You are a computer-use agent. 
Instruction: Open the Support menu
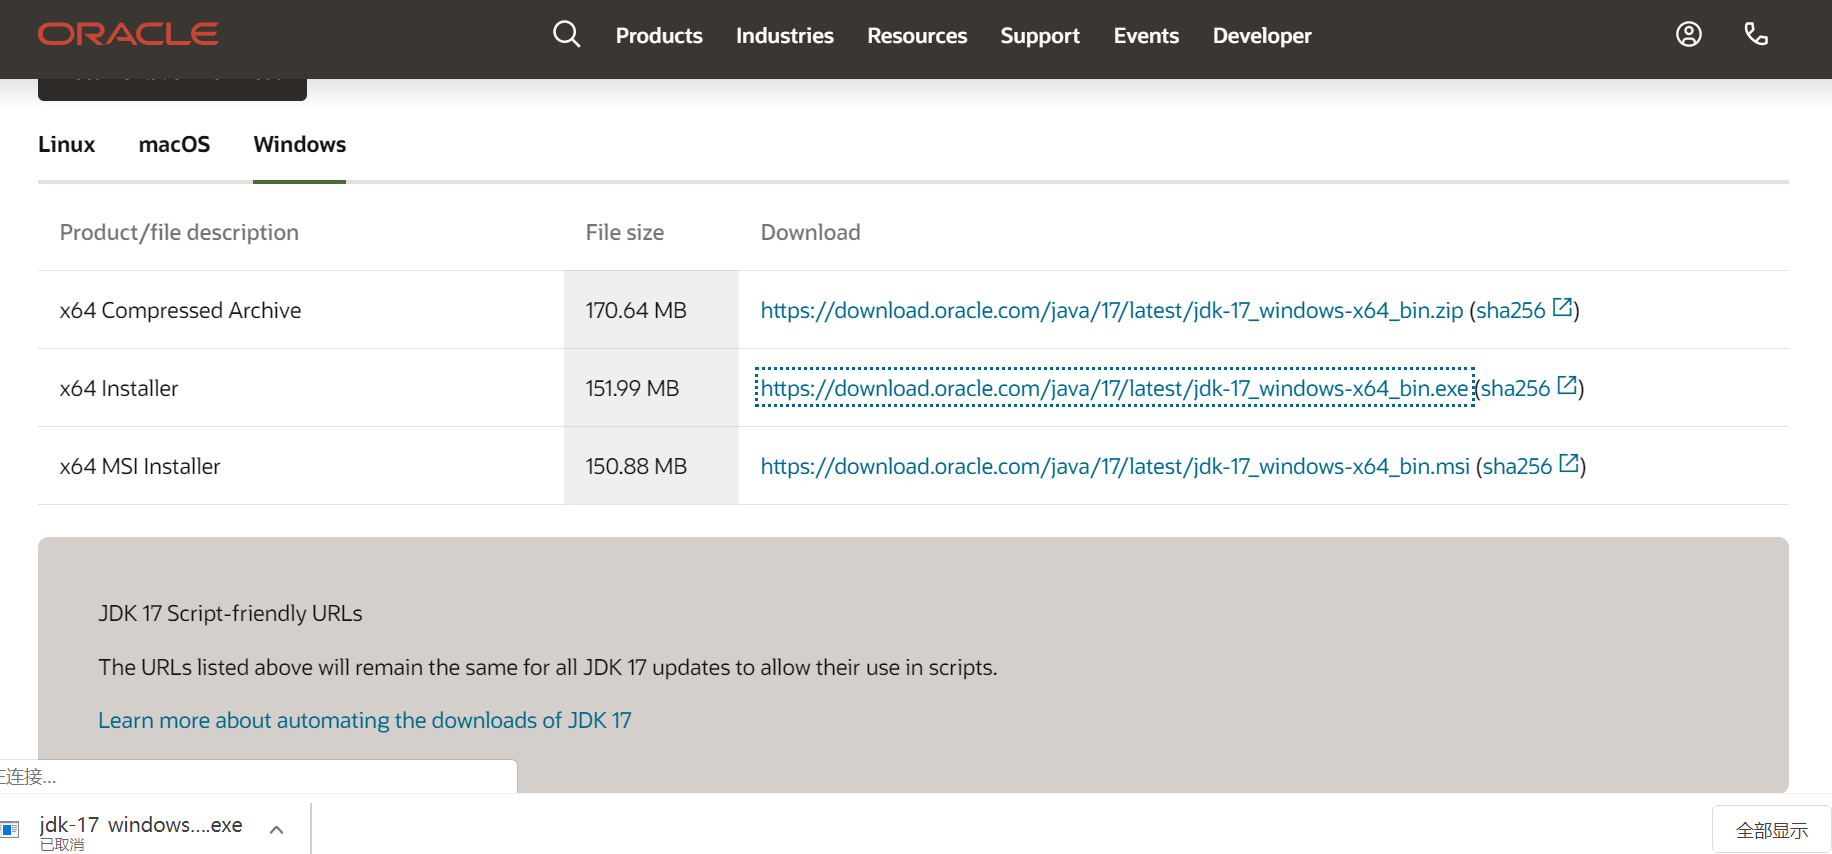click(x=1040, y=36)
